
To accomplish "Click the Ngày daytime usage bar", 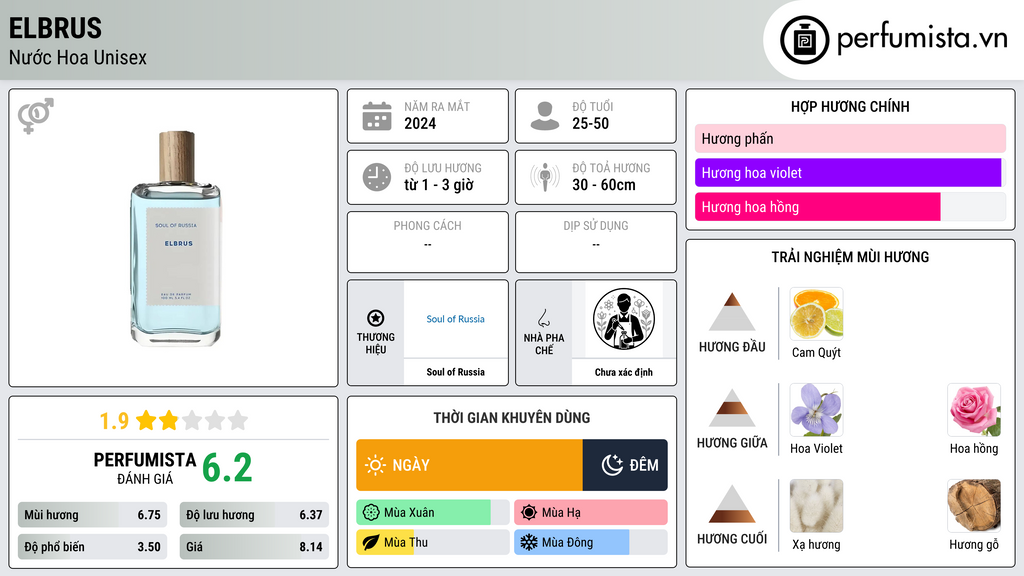I will click(470, 465).
